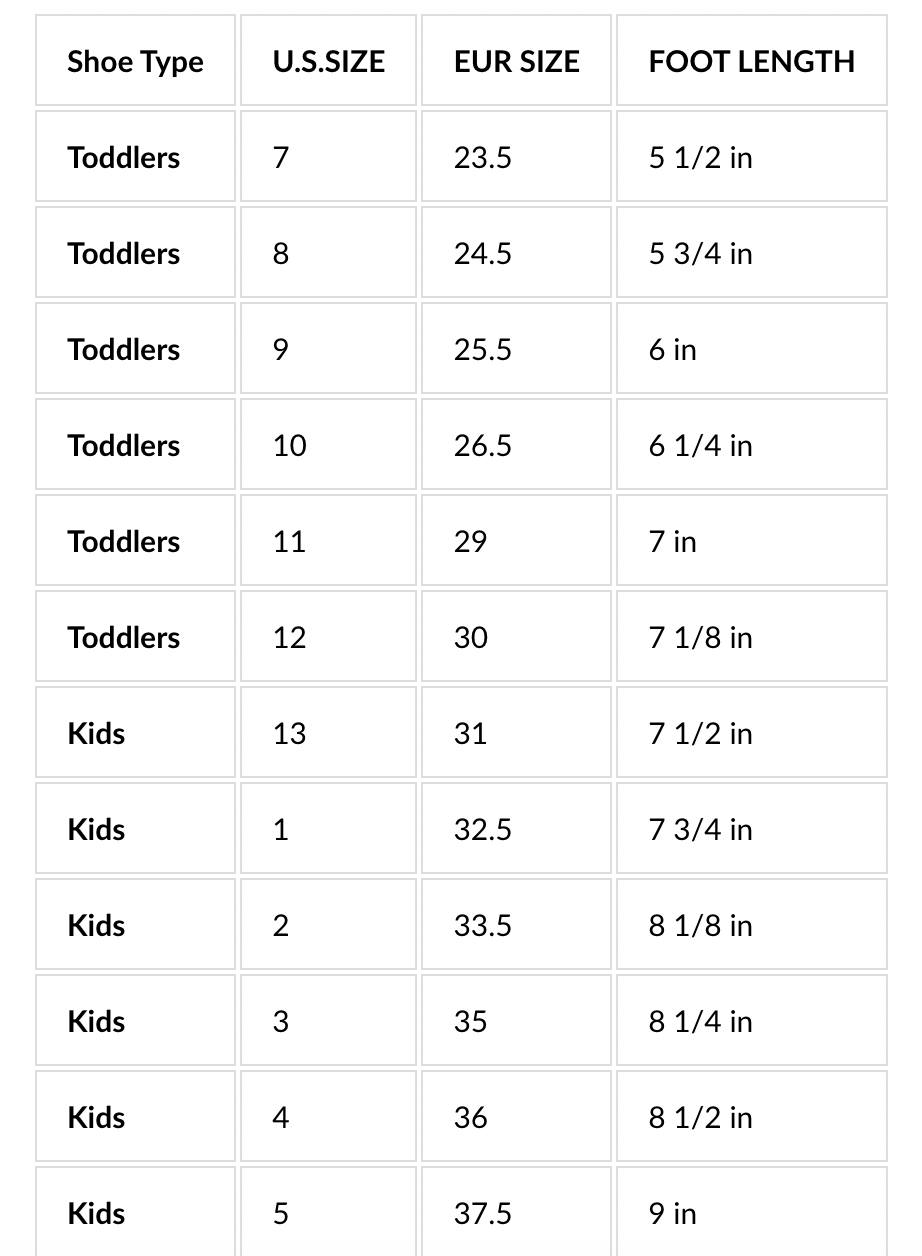Select the 5 1/2 in foot length
Image resolution: width=922 pixels, height=1256 pixels.
click(x=700, y=158)
